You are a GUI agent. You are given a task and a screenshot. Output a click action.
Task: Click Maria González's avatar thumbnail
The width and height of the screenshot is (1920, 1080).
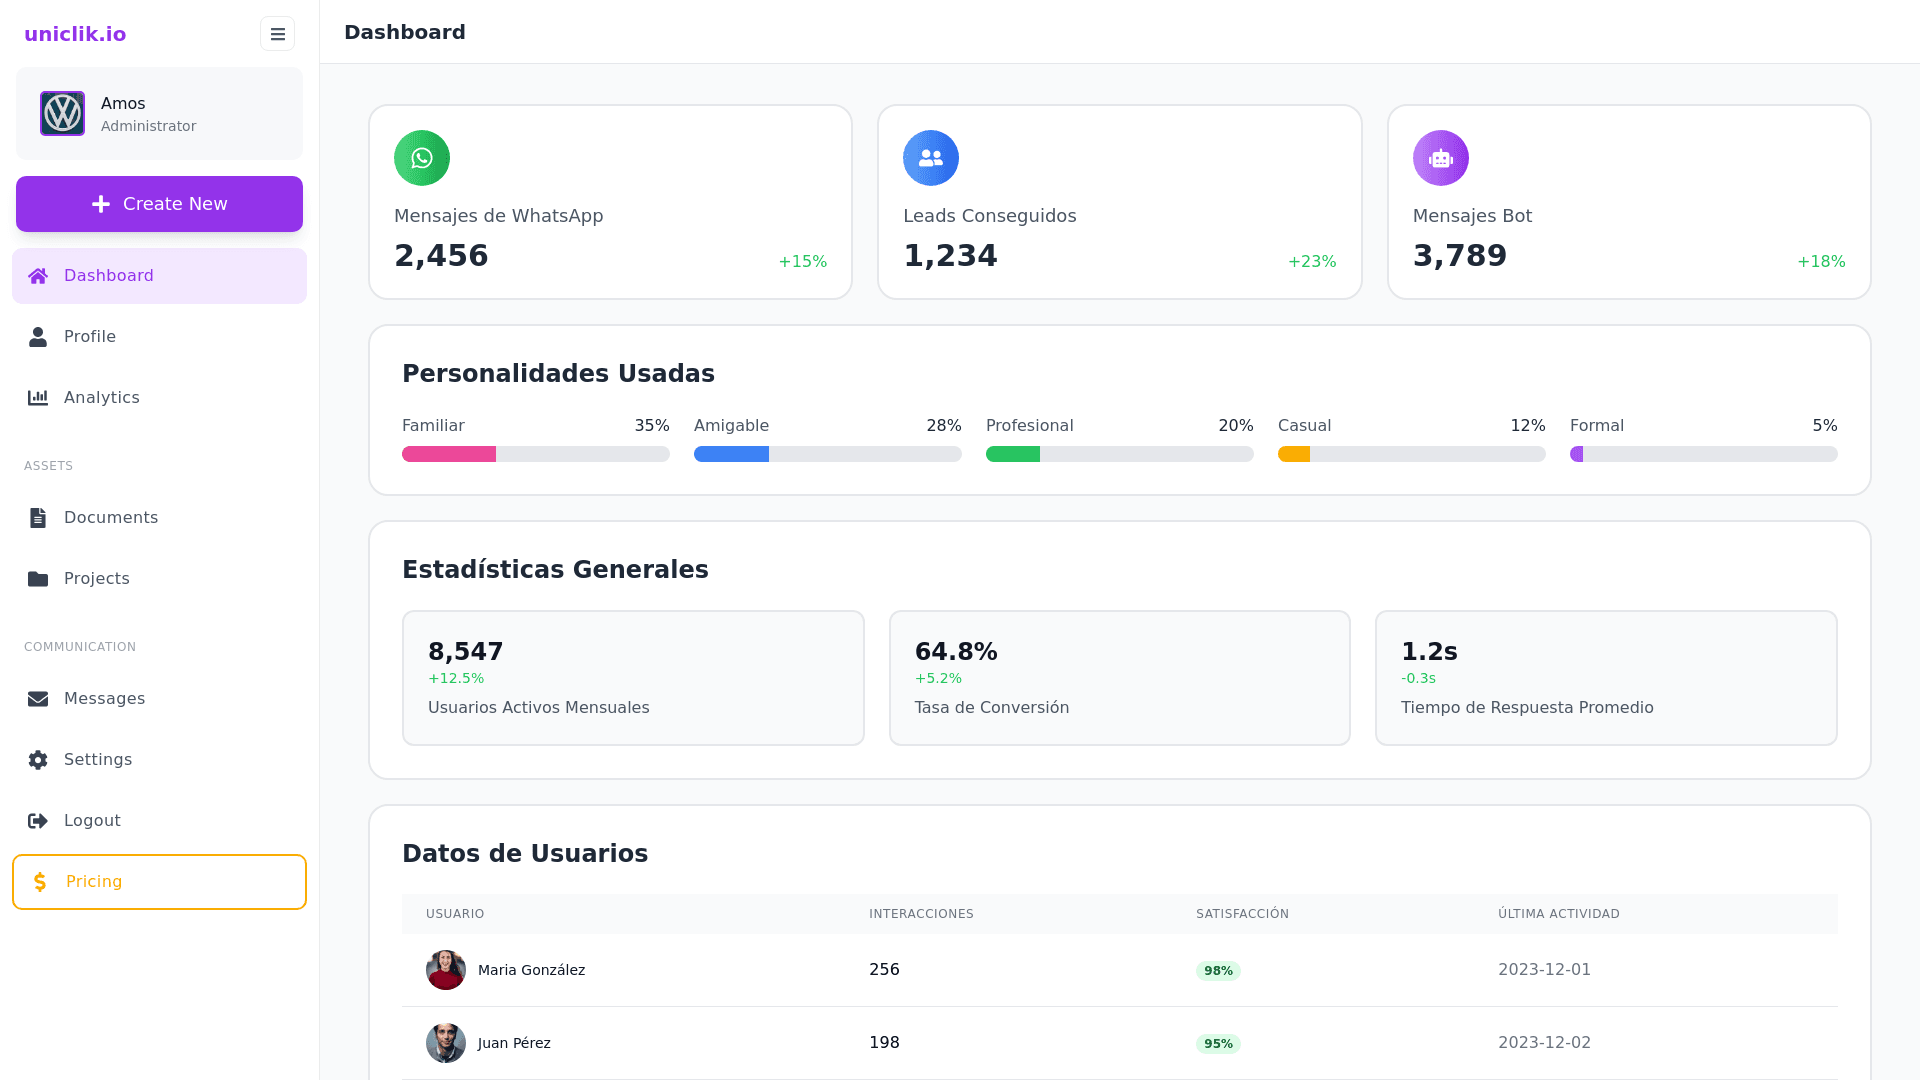[x=446, y=969]
